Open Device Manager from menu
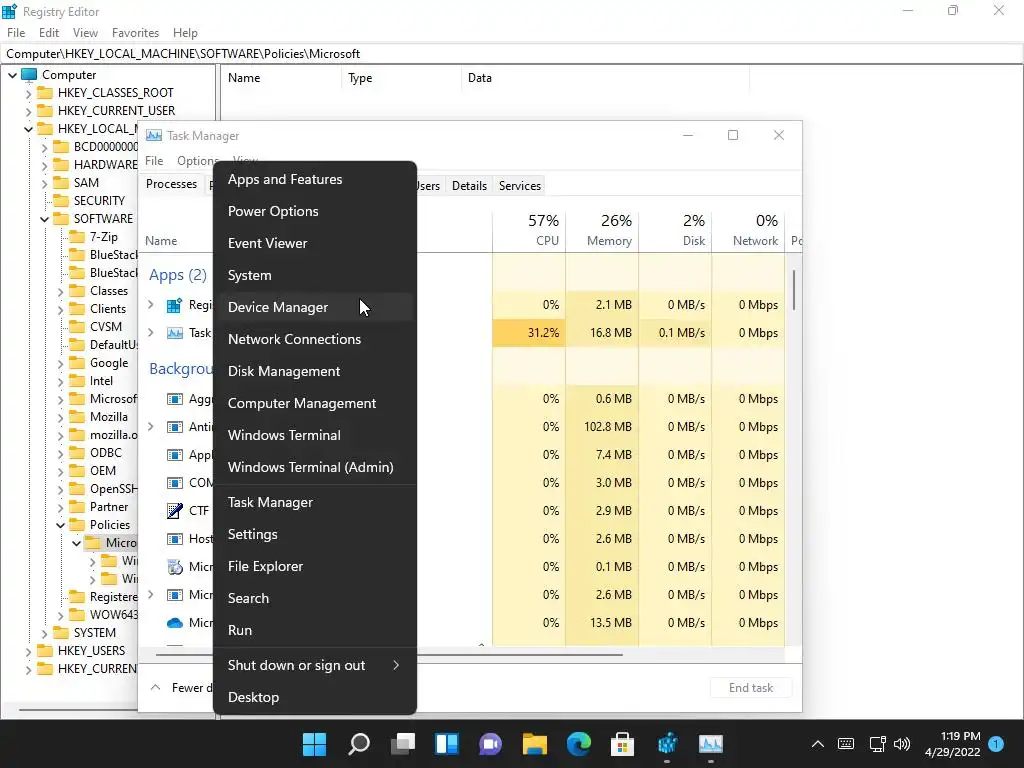 [x=315, y=307]
